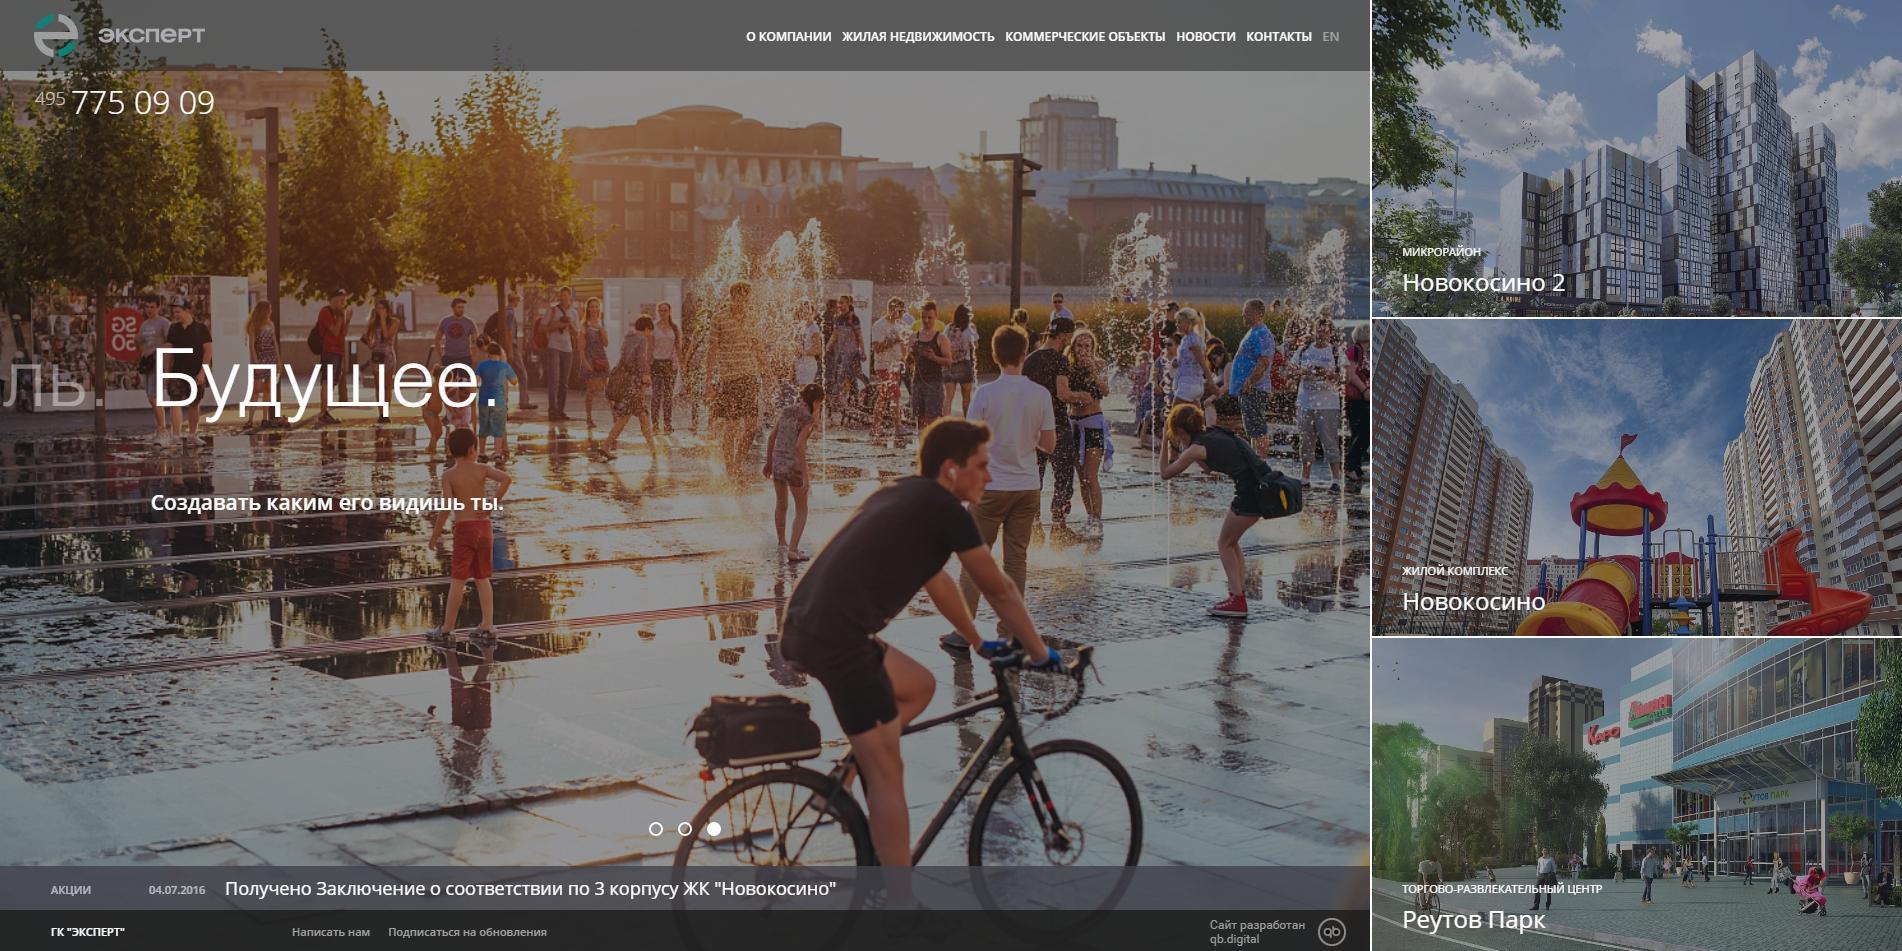Viewport: 1902px width, 951px height.
Task: Click Подписаться на обновления link
Action: coord(467,932)
